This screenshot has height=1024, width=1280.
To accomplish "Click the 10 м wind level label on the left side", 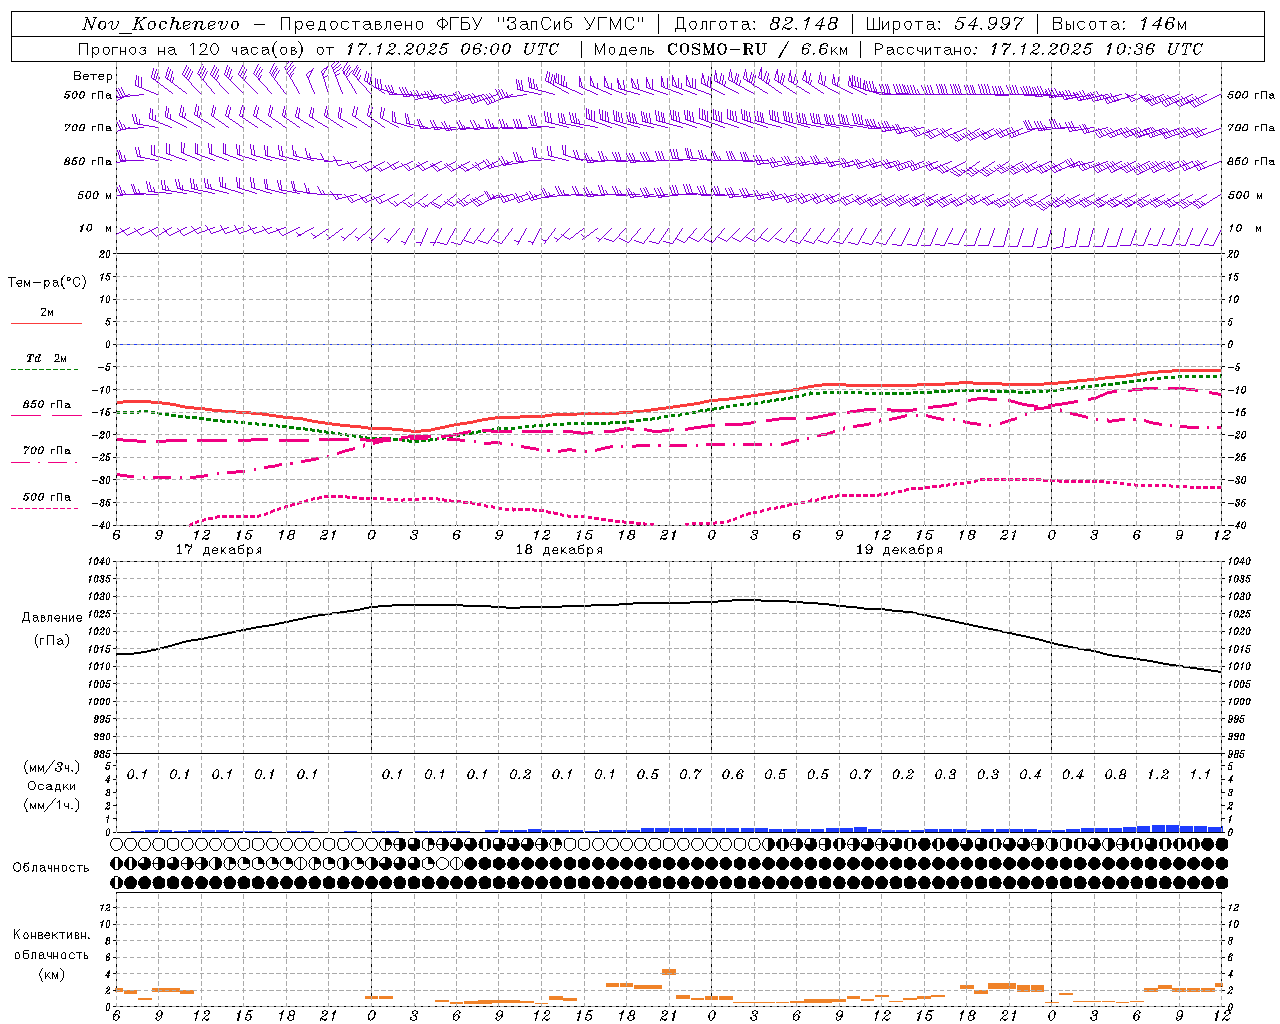I will click(x=96, y=229).
